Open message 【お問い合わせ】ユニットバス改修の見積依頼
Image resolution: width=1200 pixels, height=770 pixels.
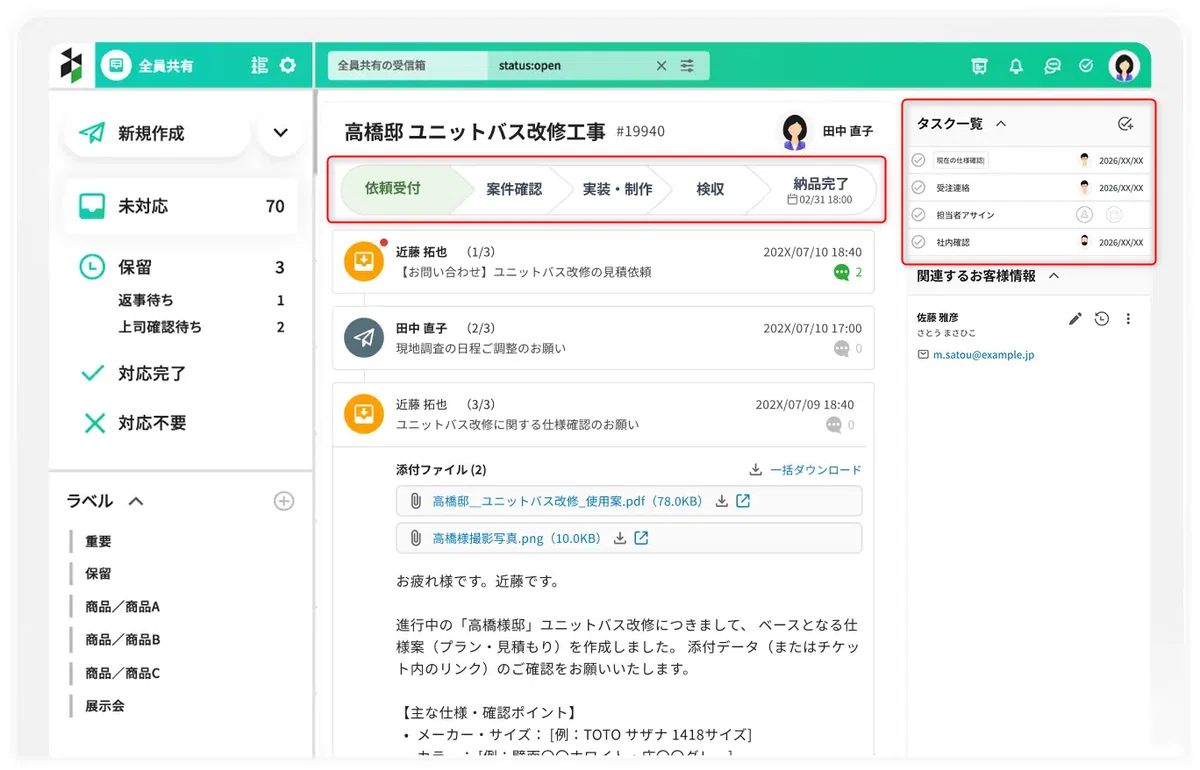coord(603,262)
